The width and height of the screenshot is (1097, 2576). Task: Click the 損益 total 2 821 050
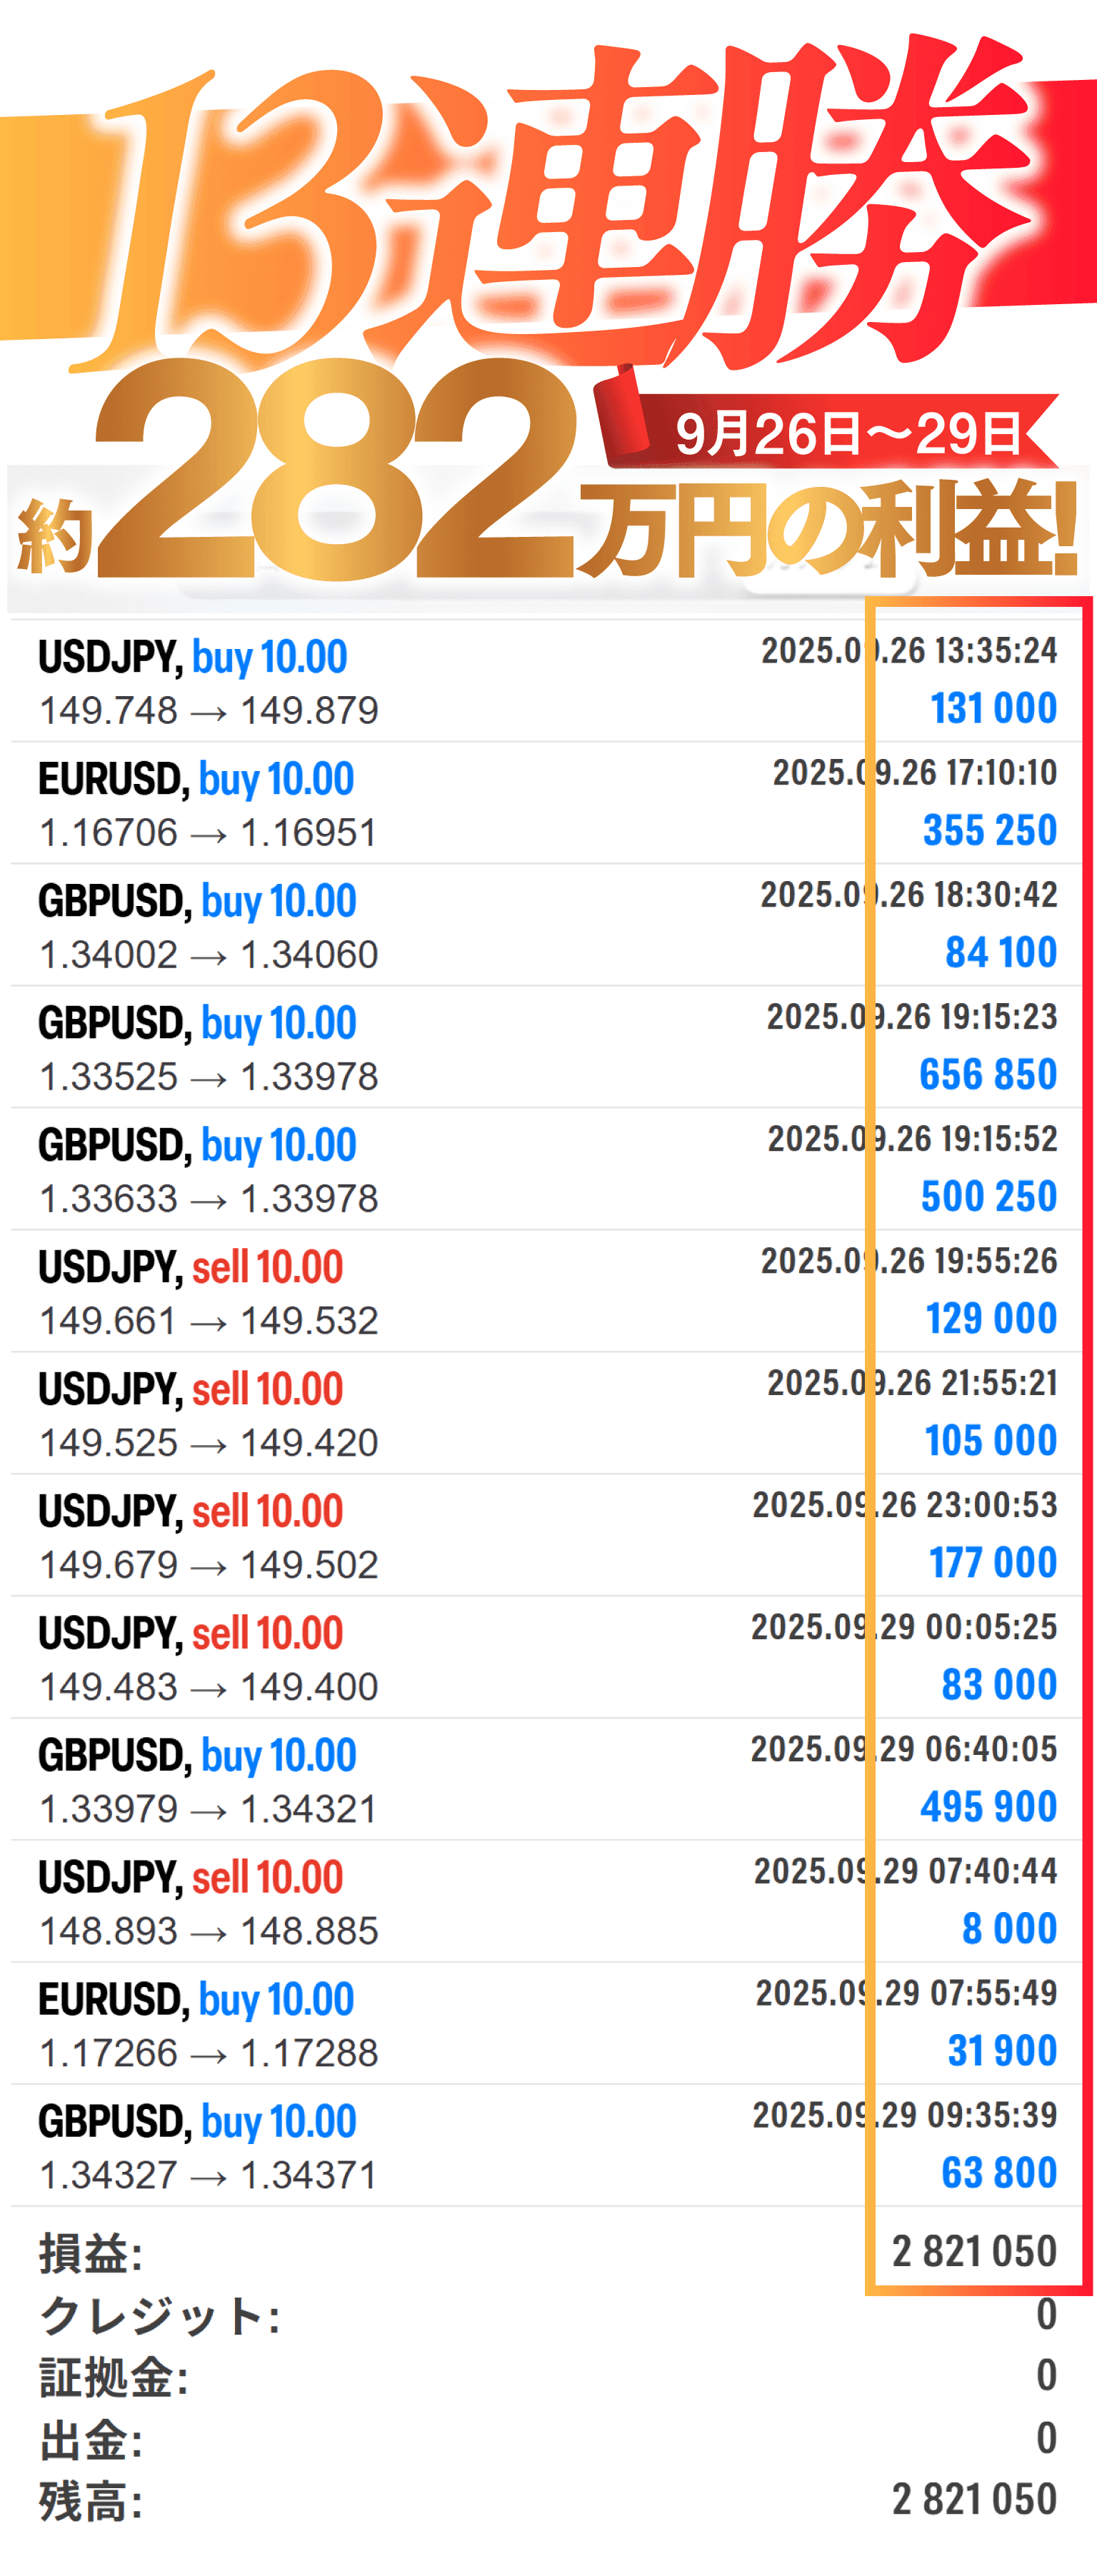[974, 2252]
